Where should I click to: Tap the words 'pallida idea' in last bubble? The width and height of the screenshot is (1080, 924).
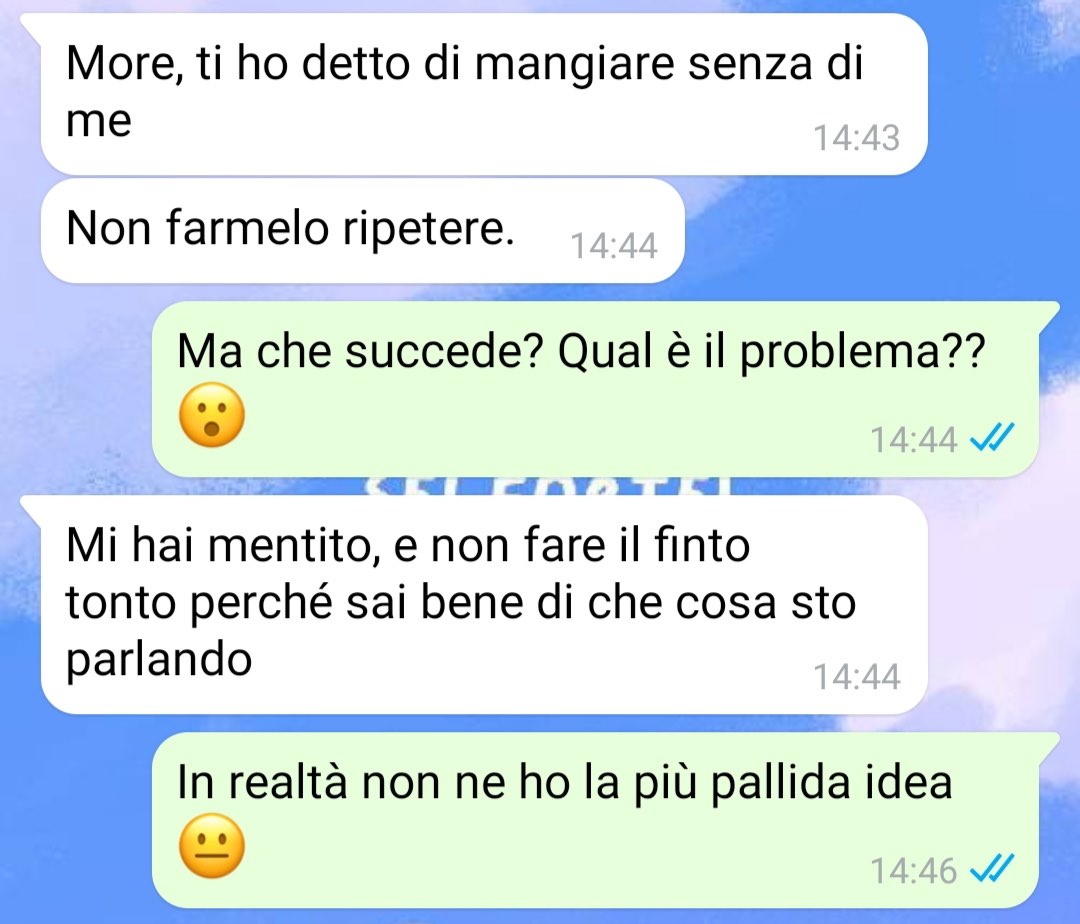tap(830, 784)
